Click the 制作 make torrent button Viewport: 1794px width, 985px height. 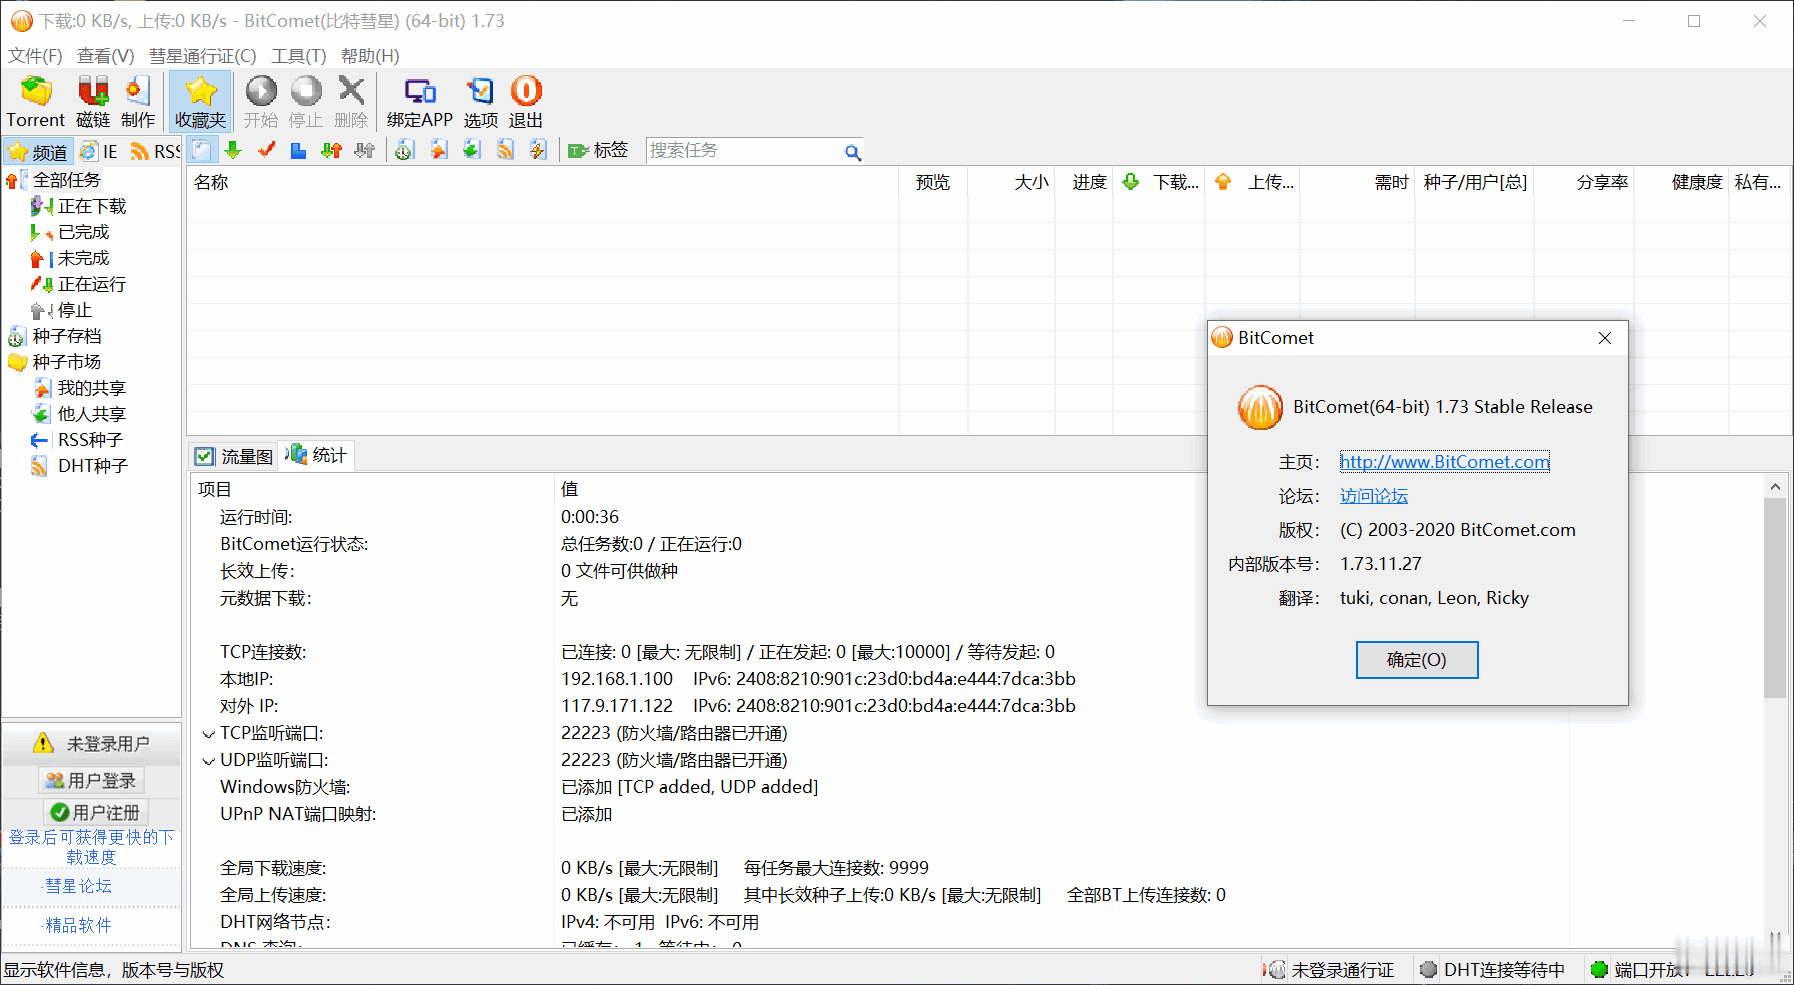[x=138, y=101]
